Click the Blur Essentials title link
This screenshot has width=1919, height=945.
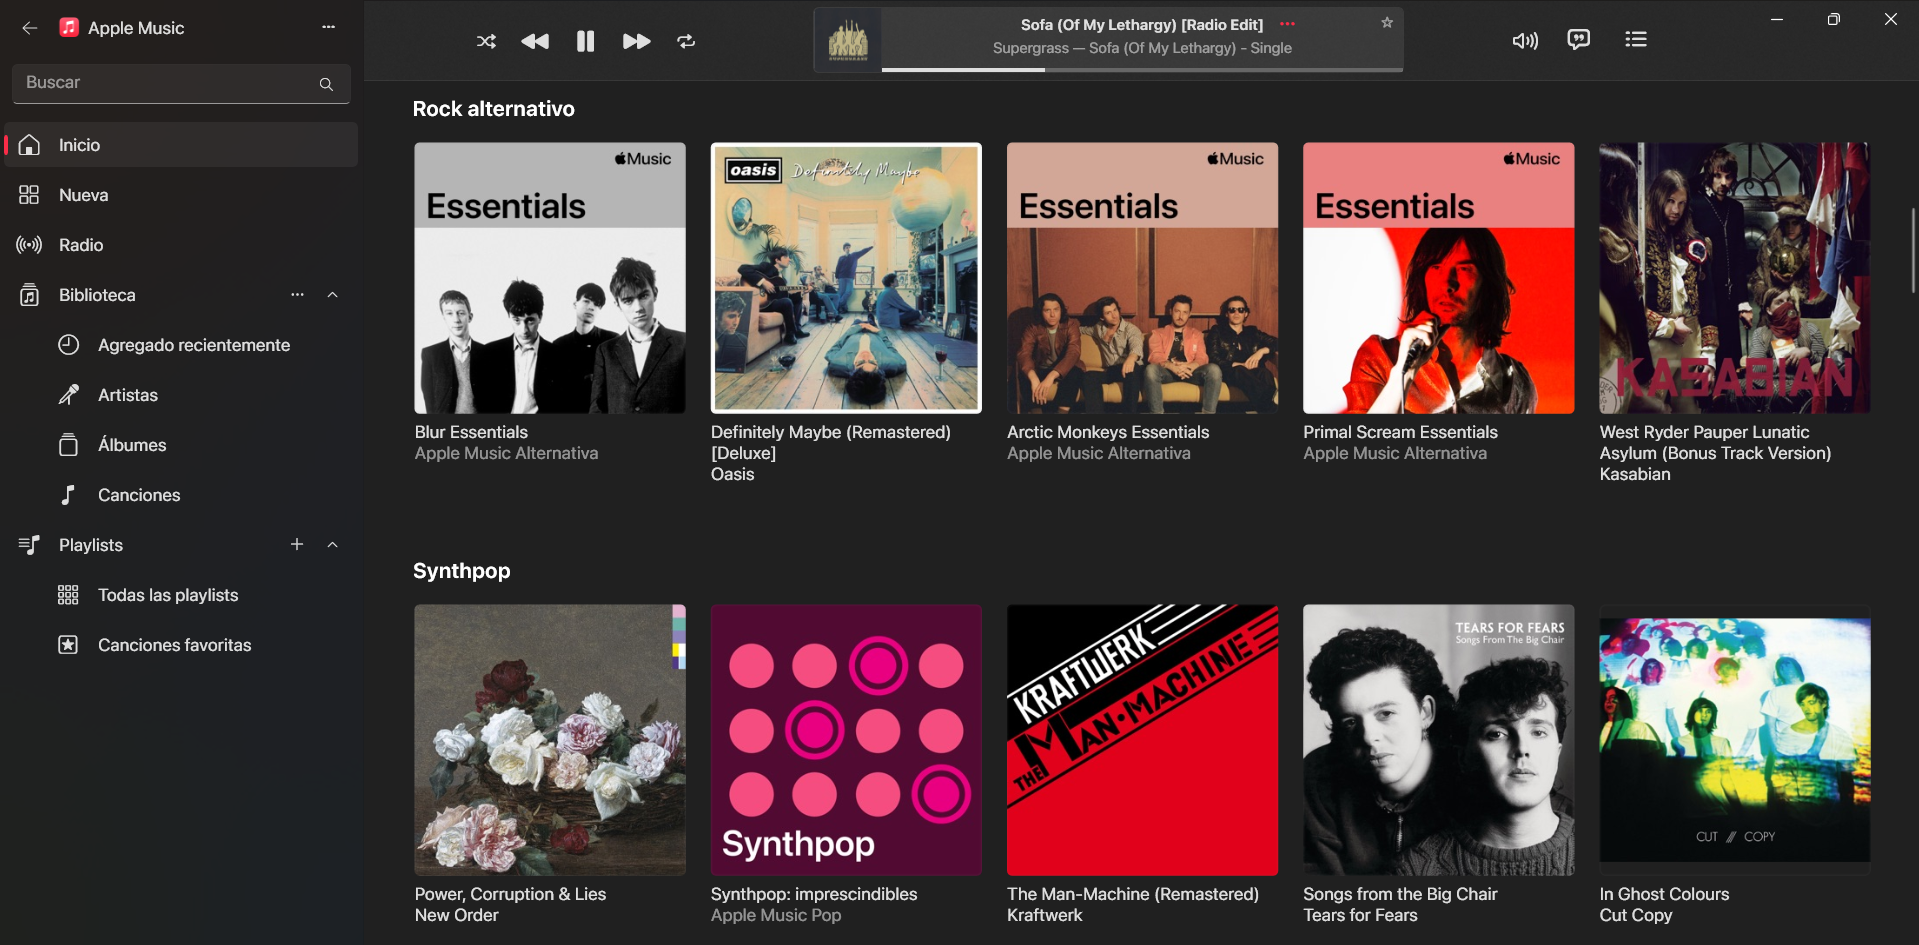coord(471,432)
